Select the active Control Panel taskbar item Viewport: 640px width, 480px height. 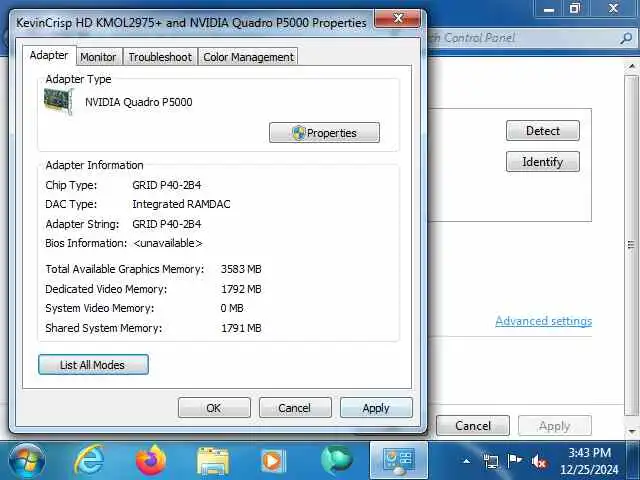pos(399,460)
